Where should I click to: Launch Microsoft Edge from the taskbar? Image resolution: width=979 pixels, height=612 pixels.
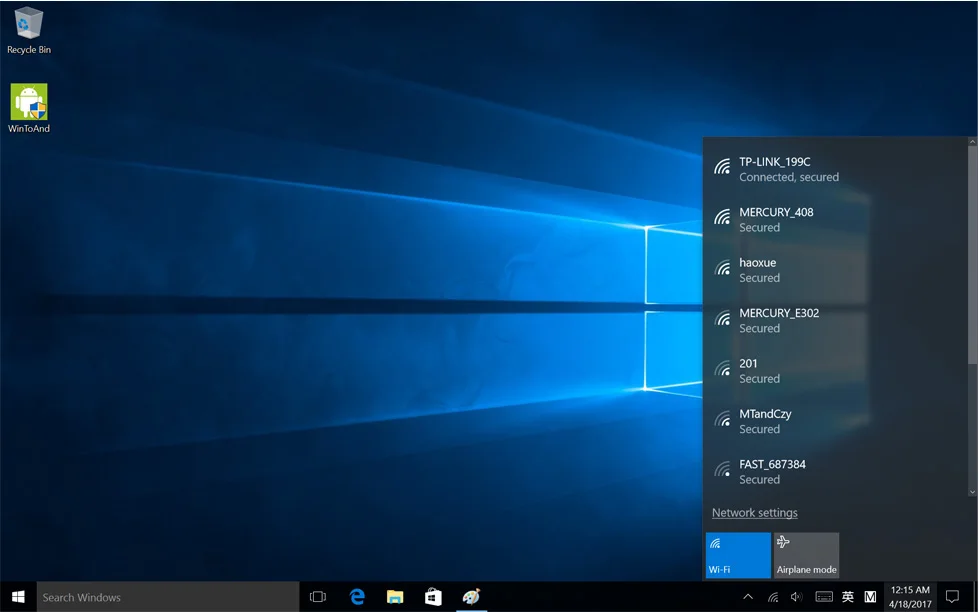coord(357,597)
